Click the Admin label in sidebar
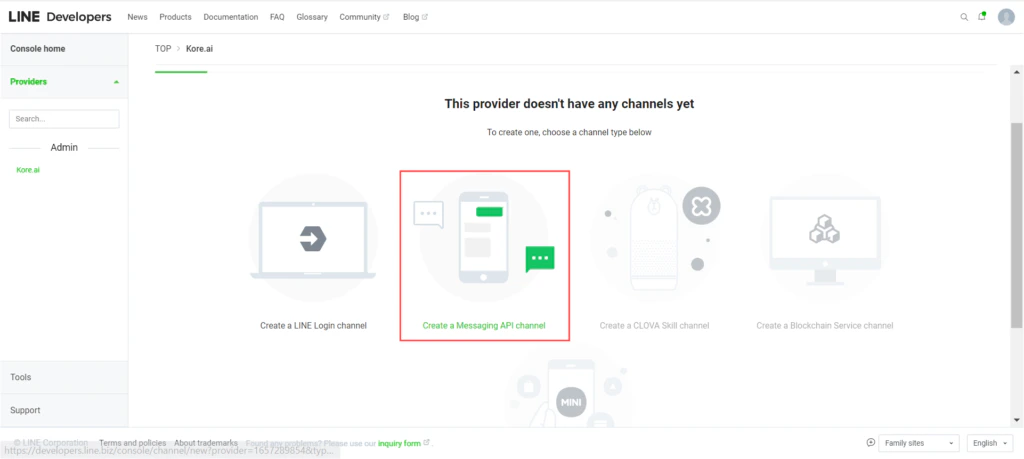 (64, 148)
